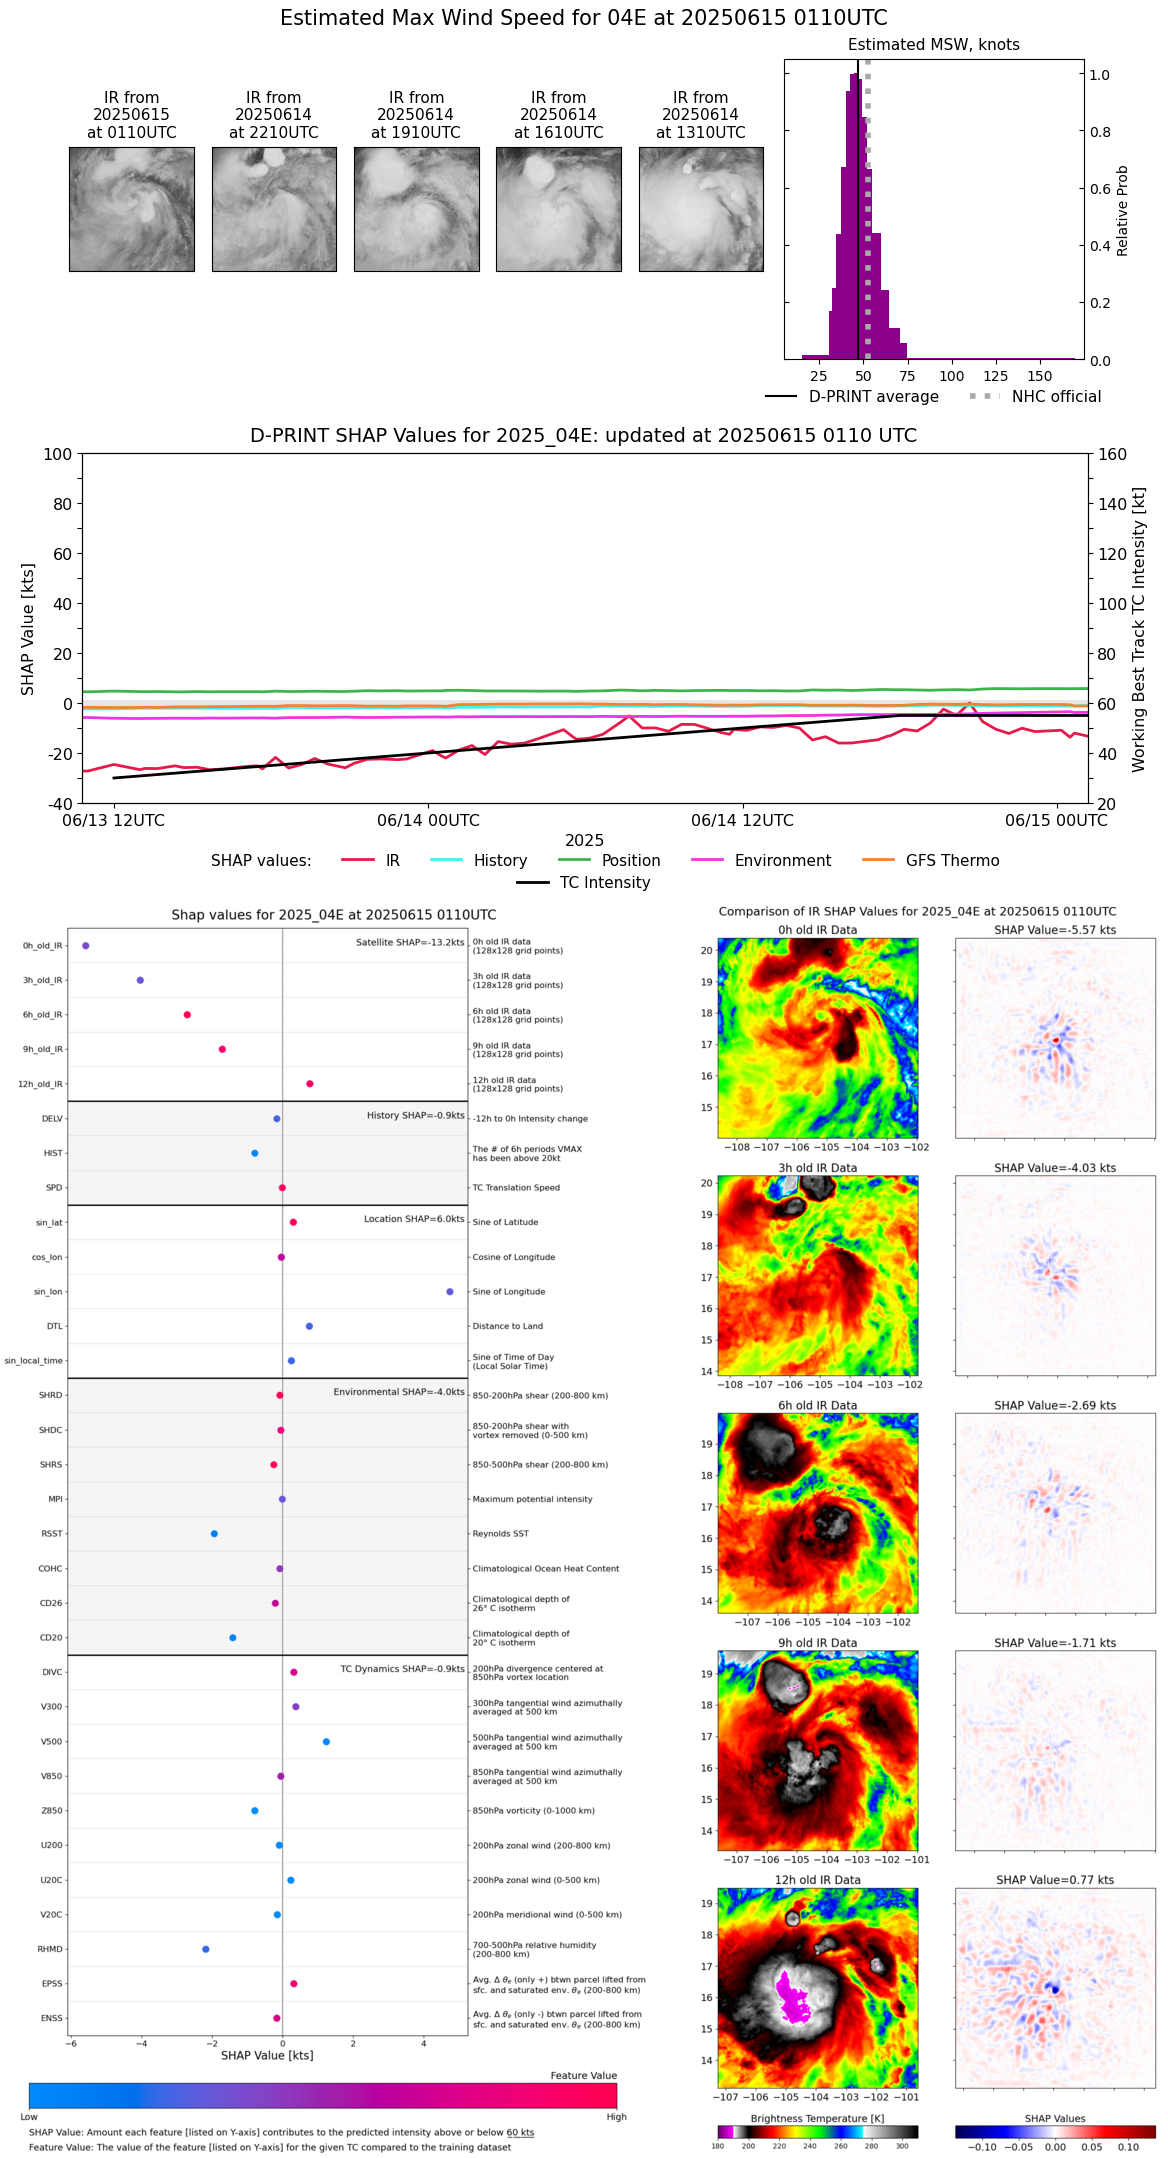Click the SHAP Values blue-red colorbar
Viewport: 1168px width, 2158px height.
coord(1055,2132)
